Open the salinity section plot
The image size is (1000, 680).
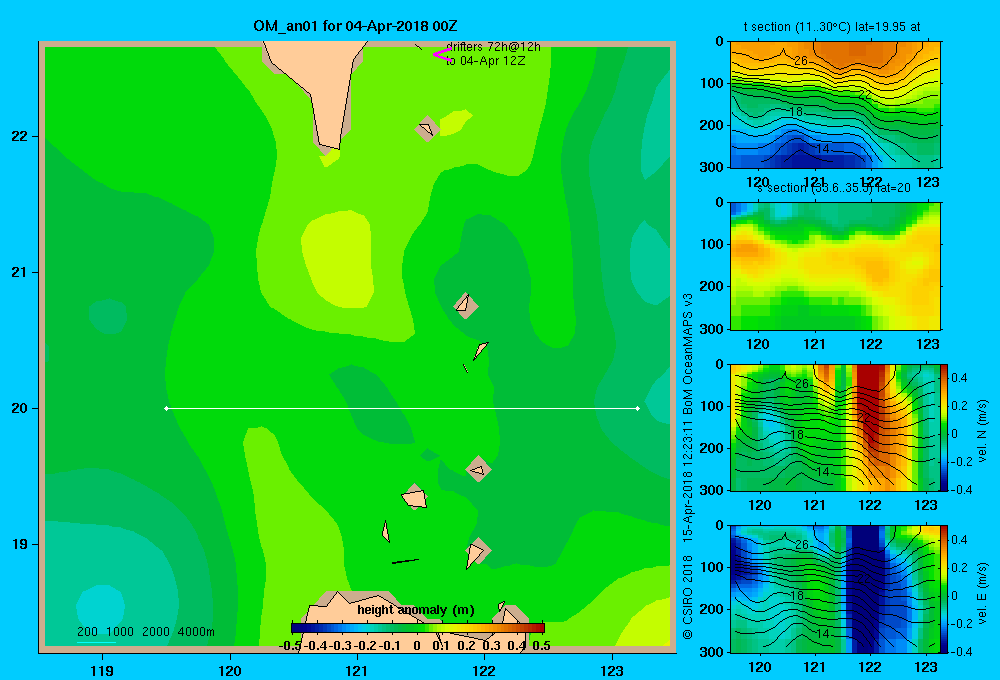[835, 266]
